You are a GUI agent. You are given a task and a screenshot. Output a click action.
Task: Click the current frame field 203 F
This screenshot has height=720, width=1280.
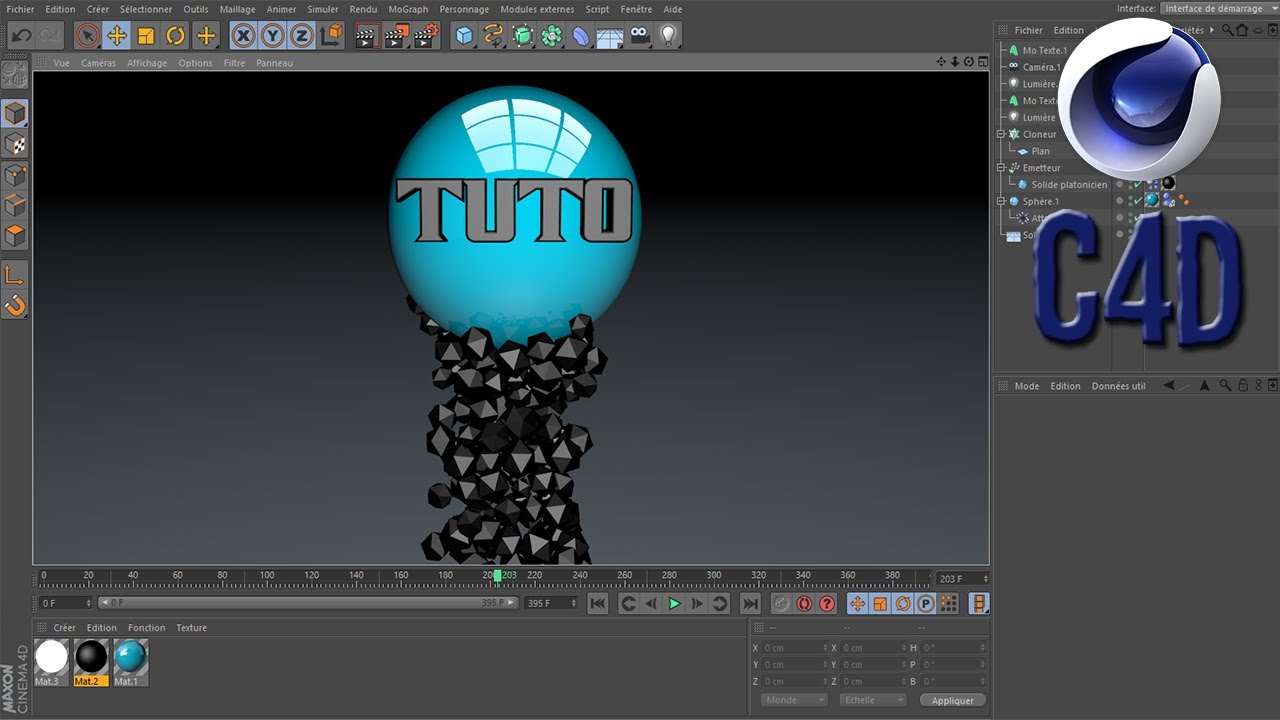coord(963,579)
